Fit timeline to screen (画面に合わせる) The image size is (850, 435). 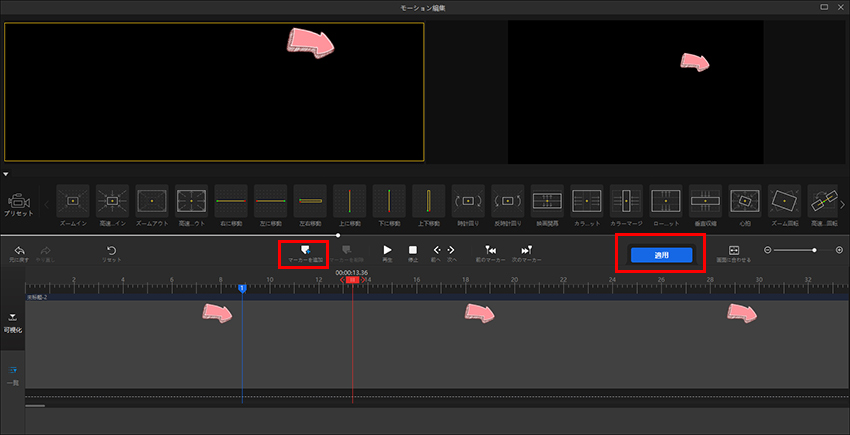coord(733,250)
